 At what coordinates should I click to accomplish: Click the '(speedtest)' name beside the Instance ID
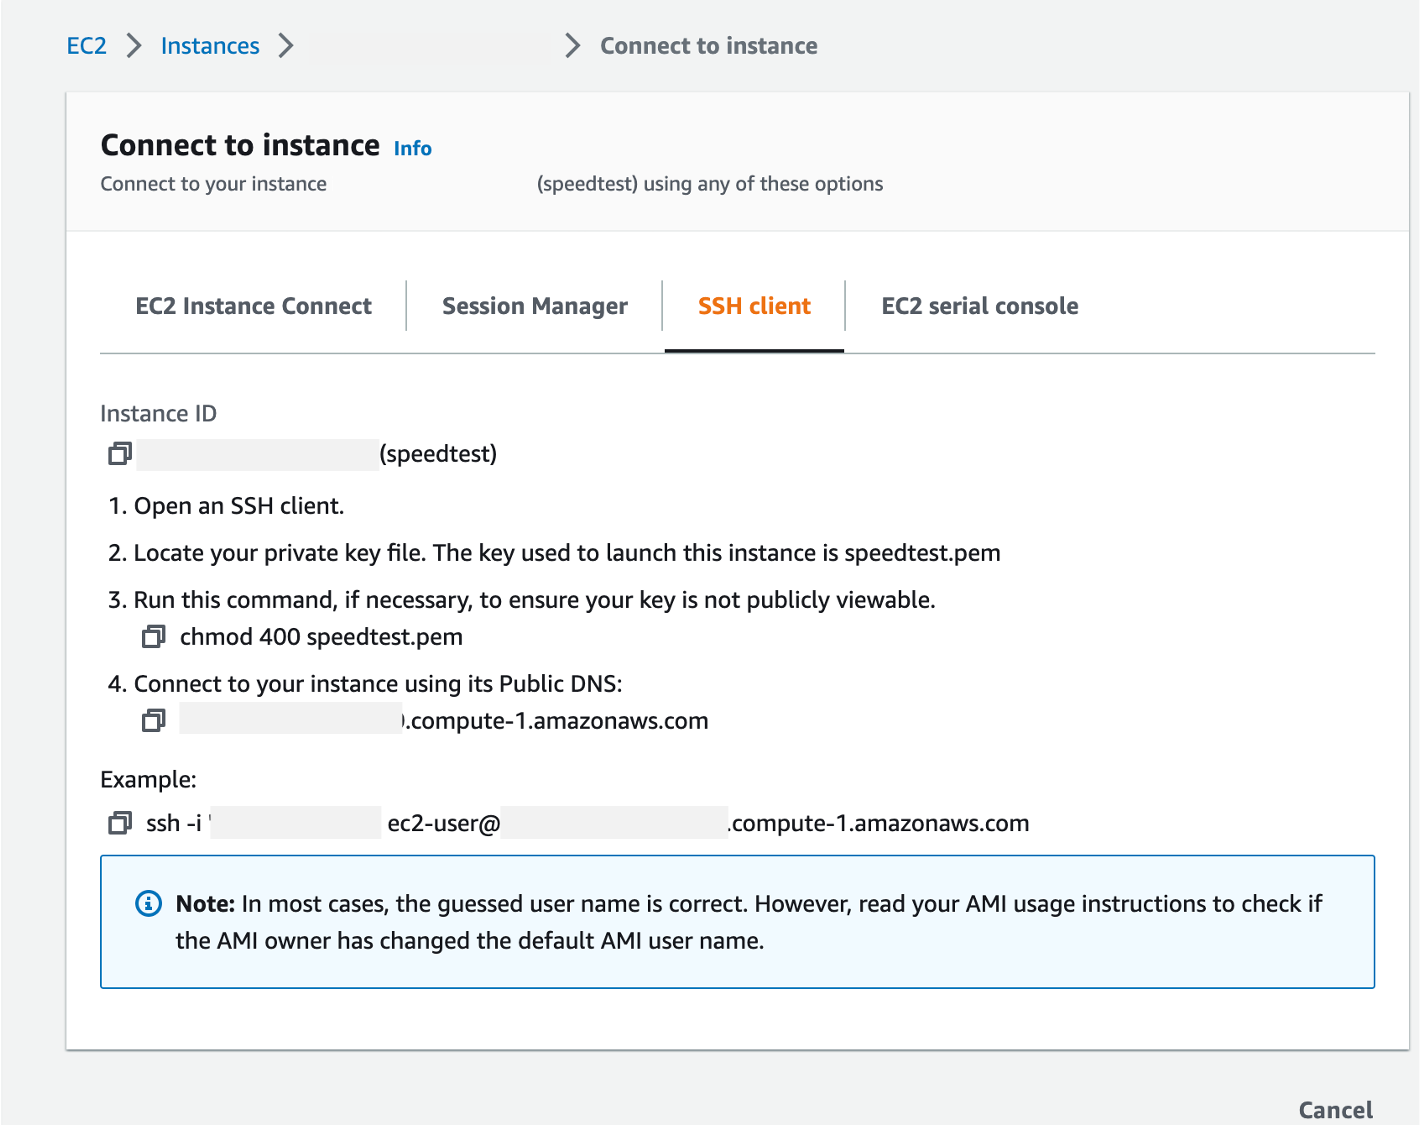[x=438, y=454]
